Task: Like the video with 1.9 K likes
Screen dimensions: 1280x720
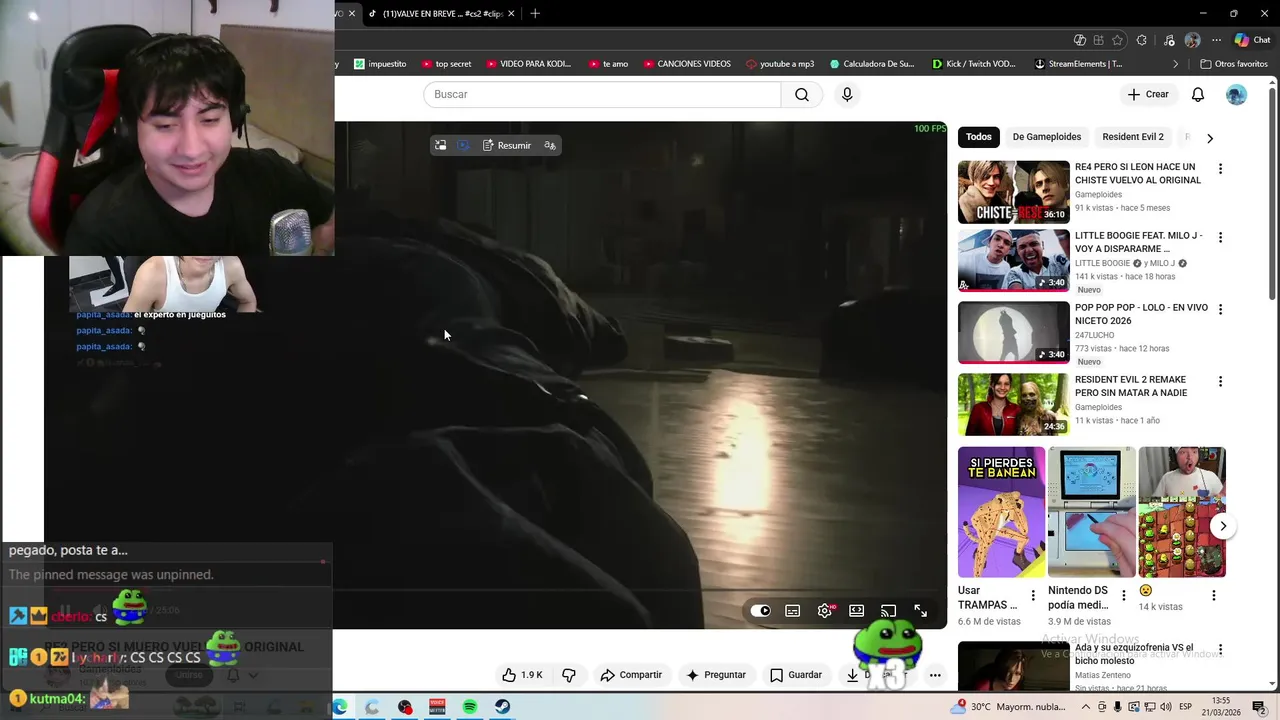Action: 522,675
